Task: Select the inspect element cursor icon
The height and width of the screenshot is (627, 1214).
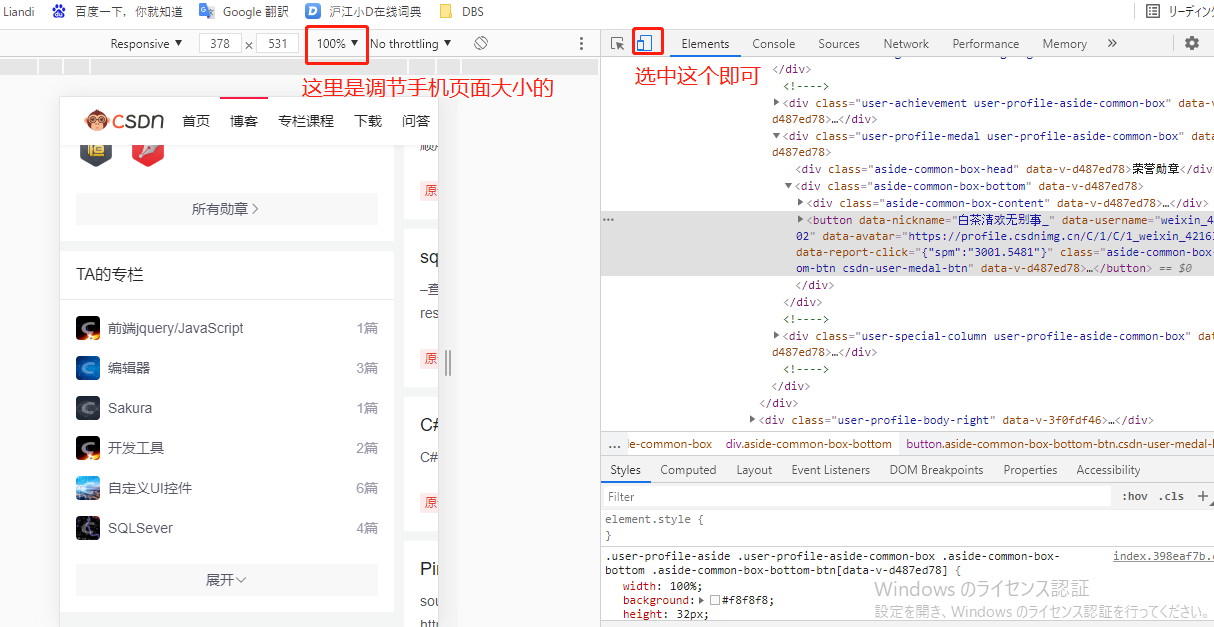Action: [617, 43]
